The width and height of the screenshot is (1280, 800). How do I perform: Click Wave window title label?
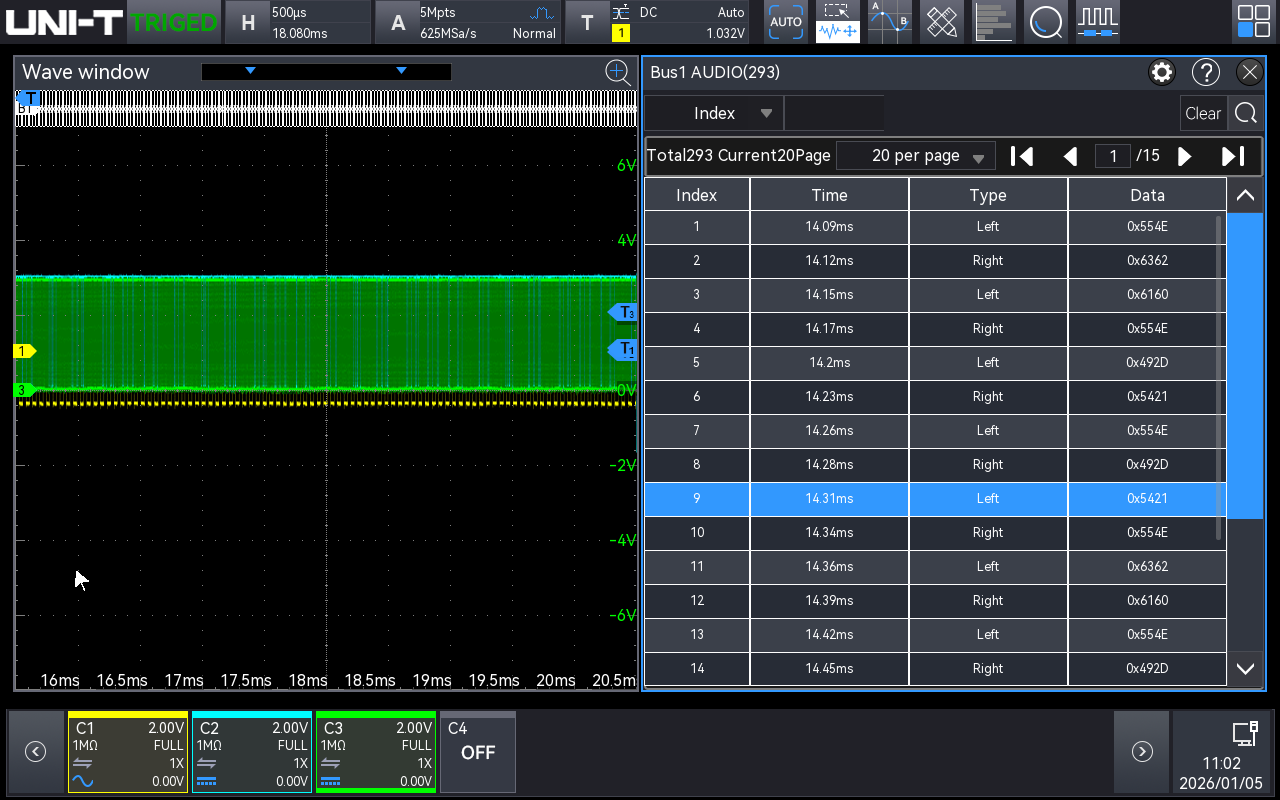coord(85,72)
